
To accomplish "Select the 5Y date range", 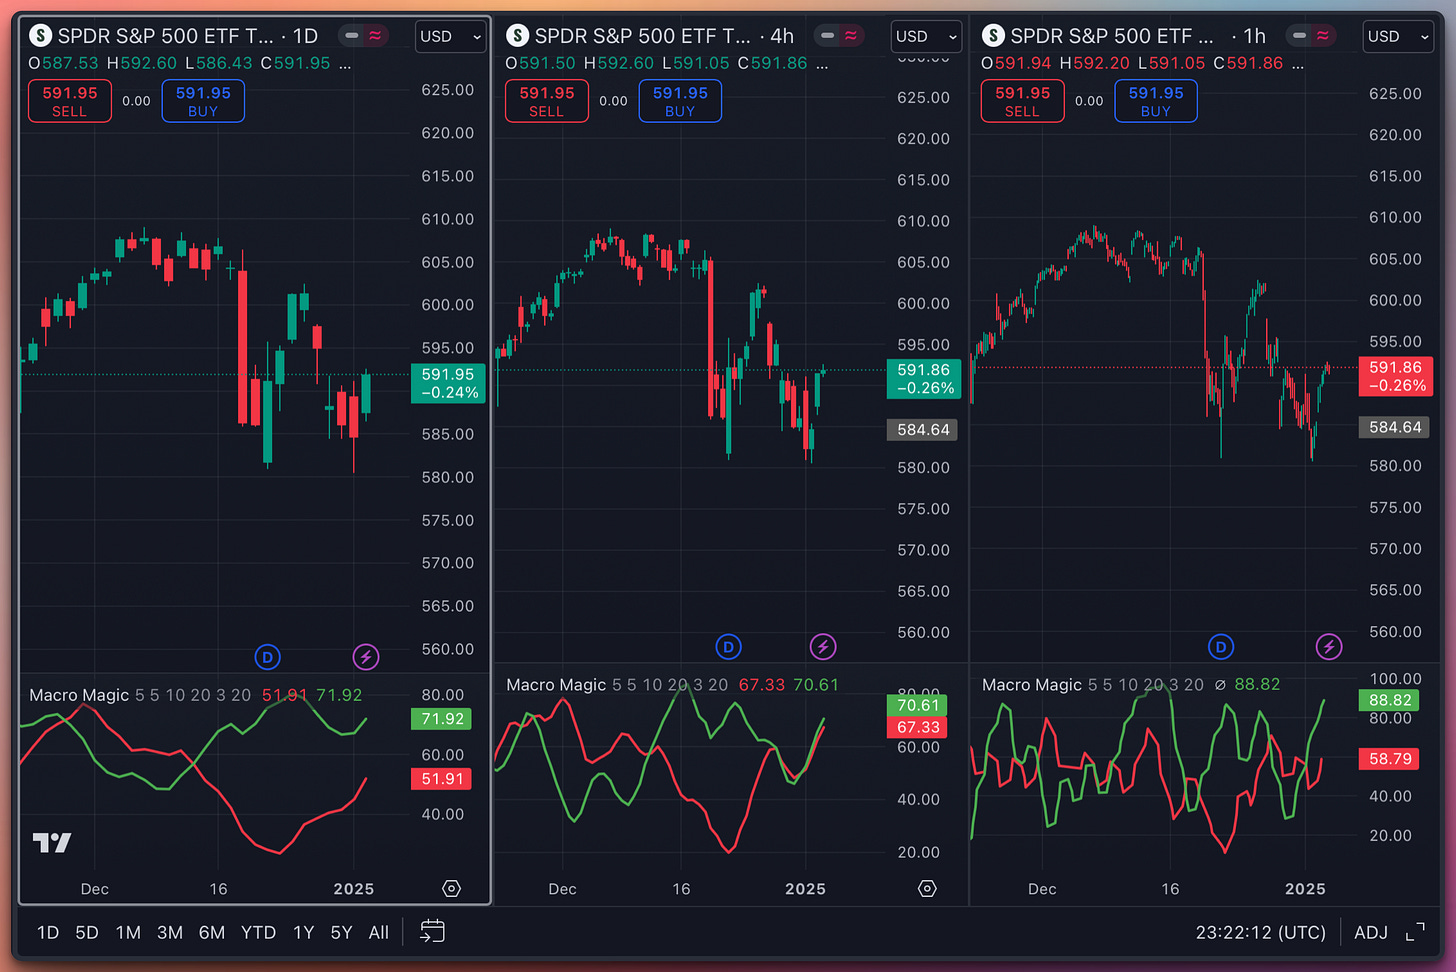I will click(x=341, y=932).
